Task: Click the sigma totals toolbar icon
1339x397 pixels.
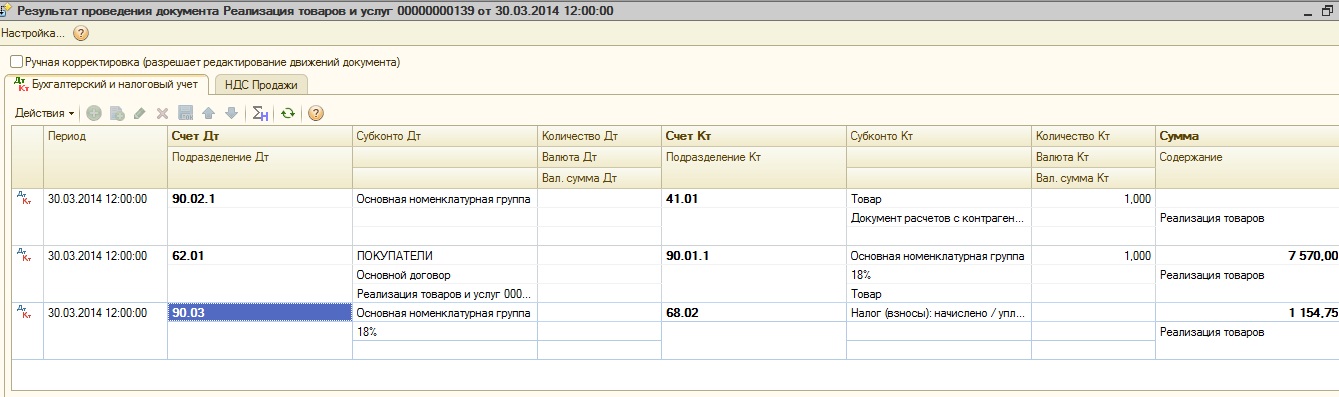Action: point(260,113)
